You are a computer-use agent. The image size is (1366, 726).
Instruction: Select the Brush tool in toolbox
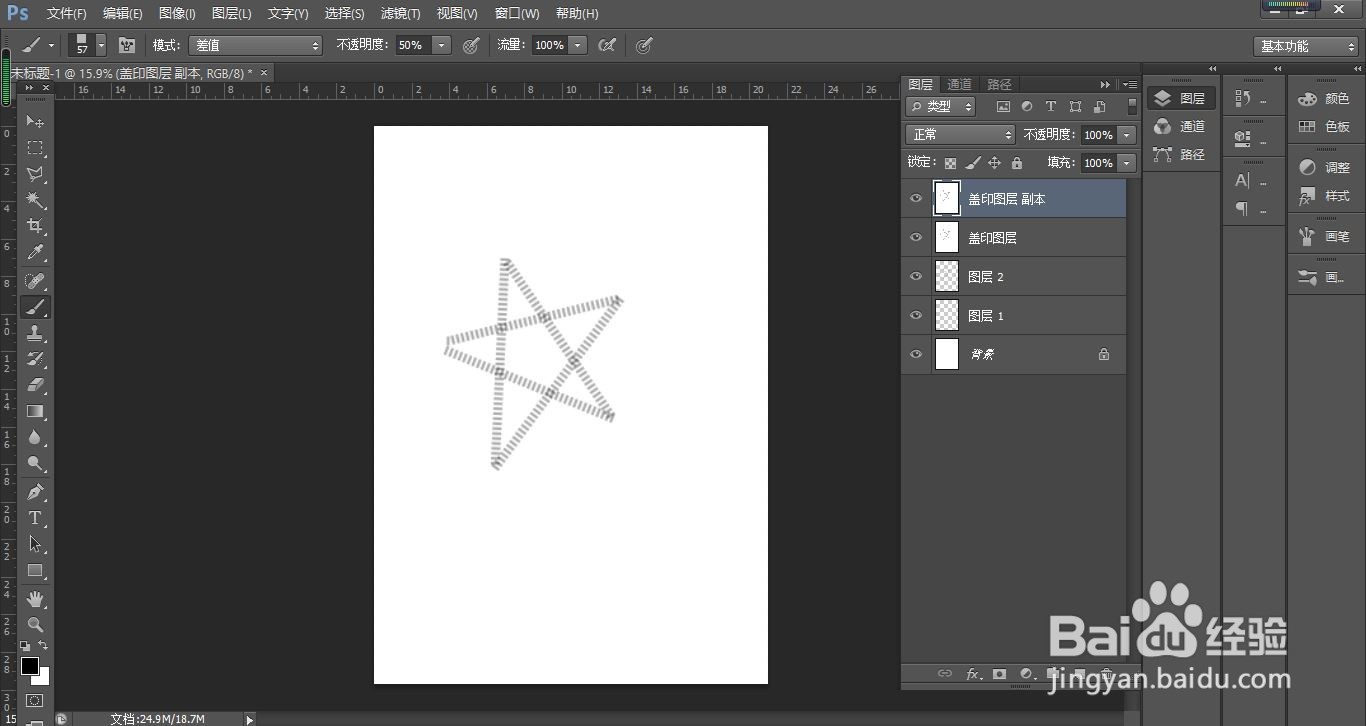coord(35,307)
